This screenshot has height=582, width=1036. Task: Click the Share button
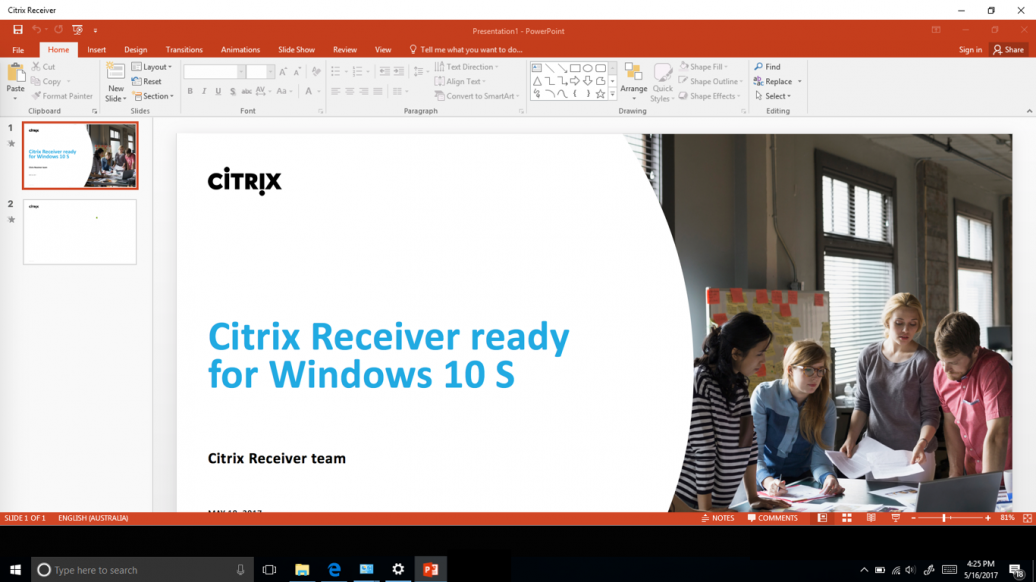coord(1008,49)
